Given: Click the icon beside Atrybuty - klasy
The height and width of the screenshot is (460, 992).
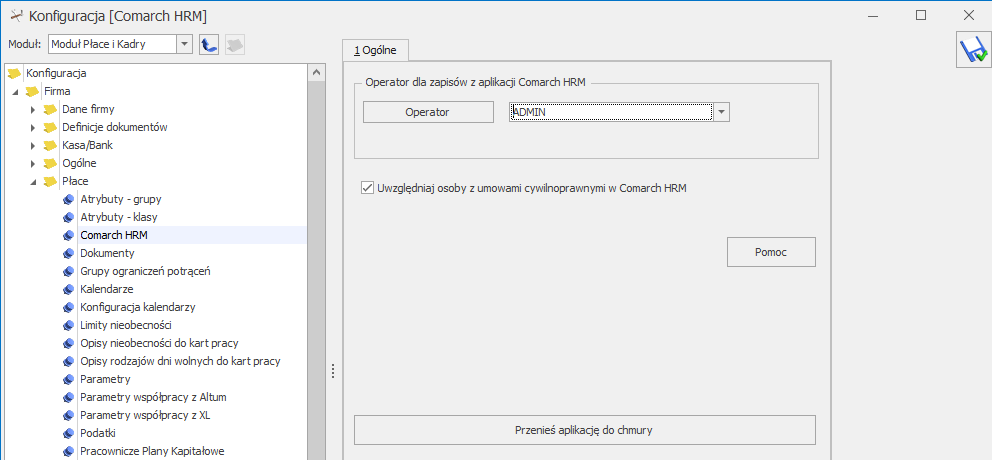Looking at the screenshot, I should coord(68,217).
